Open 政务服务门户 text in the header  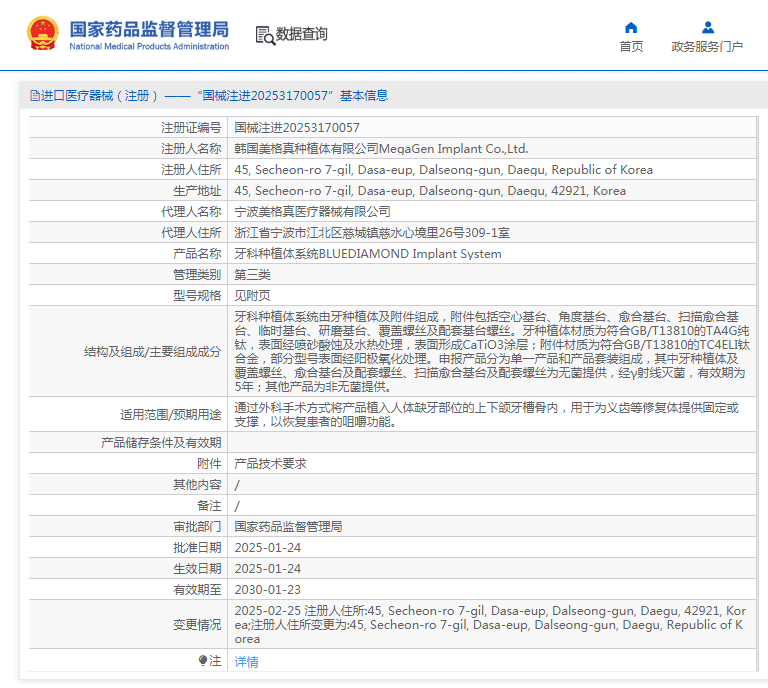click(x=707, y=47)
